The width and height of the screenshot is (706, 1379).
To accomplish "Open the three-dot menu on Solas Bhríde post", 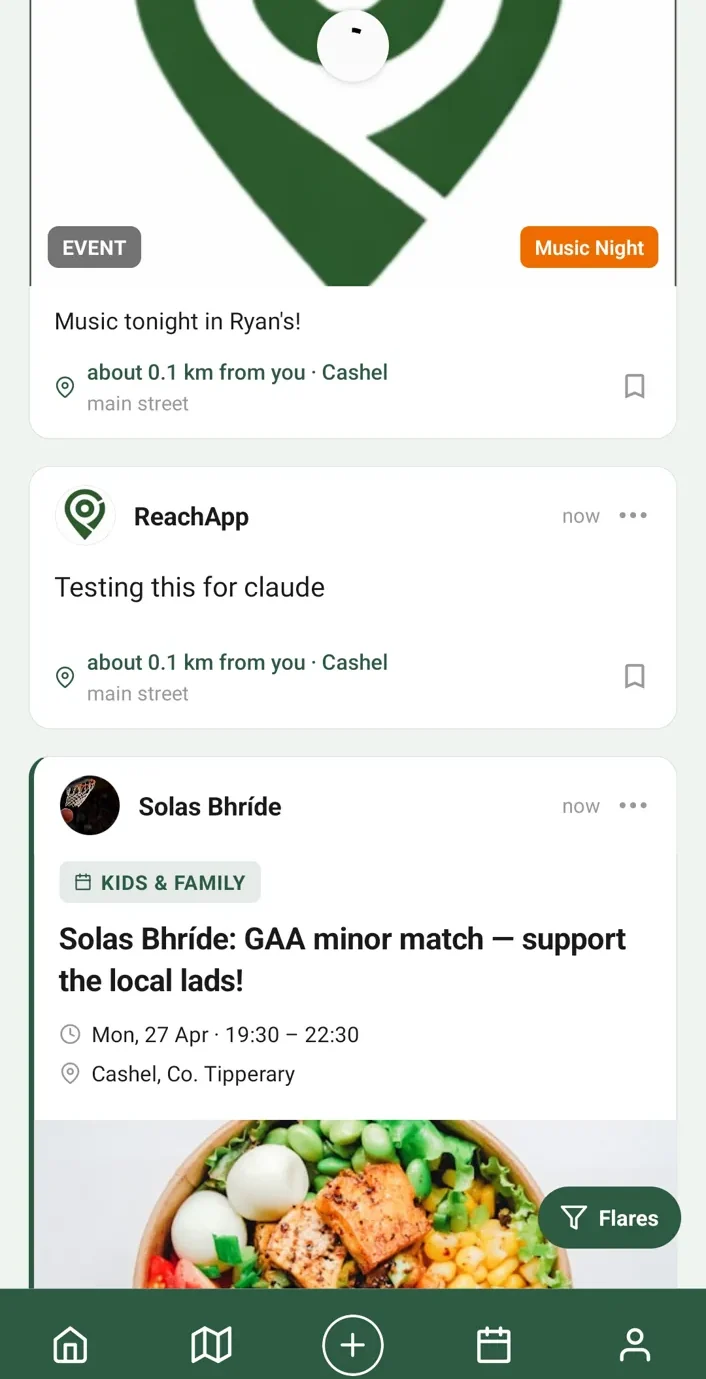I will coord(633,805).
